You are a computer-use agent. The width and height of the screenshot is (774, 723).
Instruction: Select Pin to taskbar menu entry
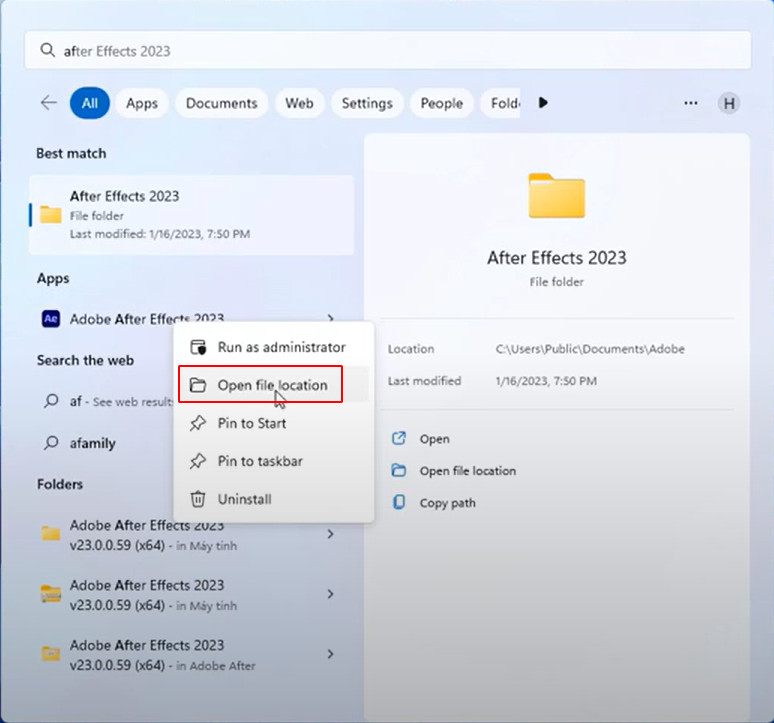coord(260,461)
